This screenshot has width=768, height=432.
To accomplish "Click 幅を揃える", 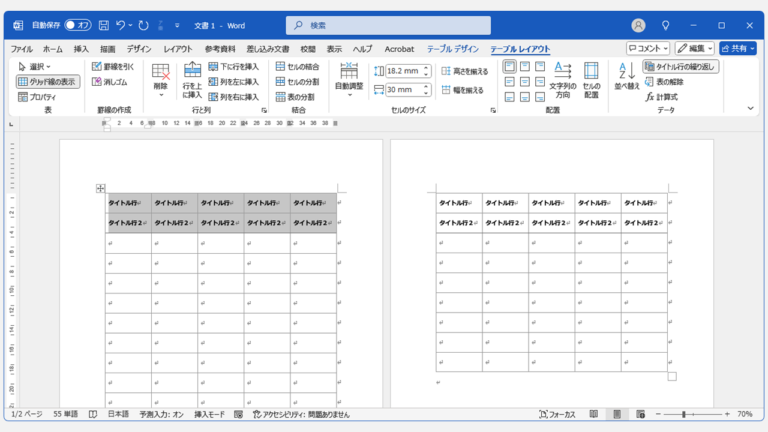I will (x=462, y=90).
